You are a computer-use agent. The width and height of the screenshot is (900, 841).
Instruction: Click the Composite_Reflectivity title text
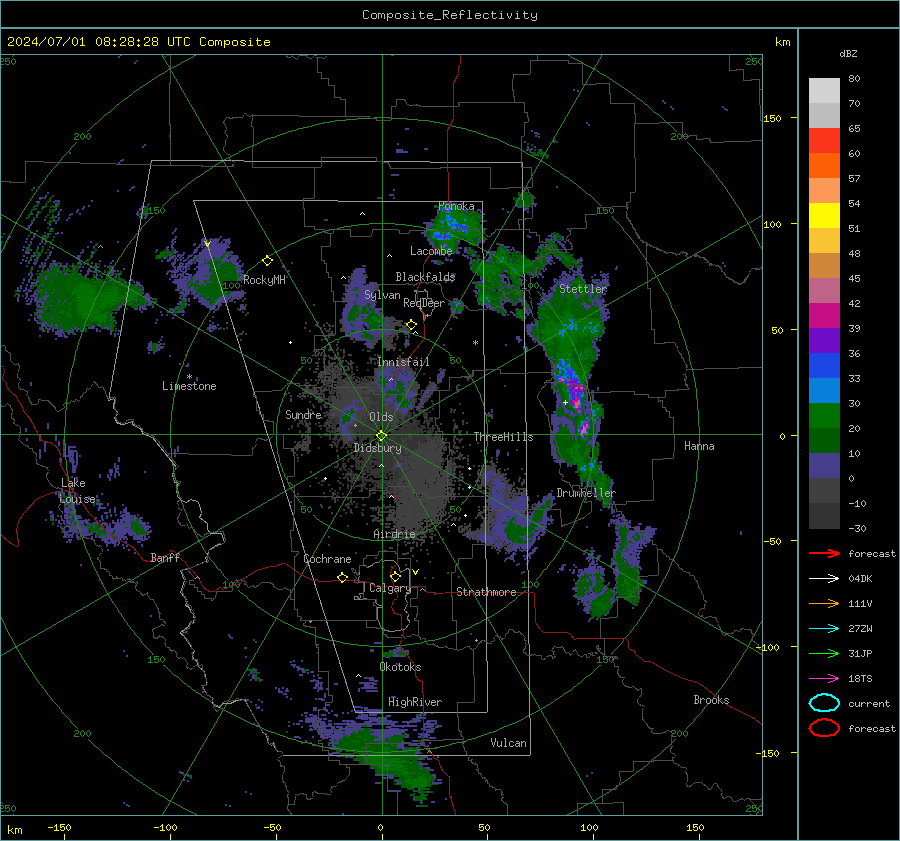coord(449,15)
